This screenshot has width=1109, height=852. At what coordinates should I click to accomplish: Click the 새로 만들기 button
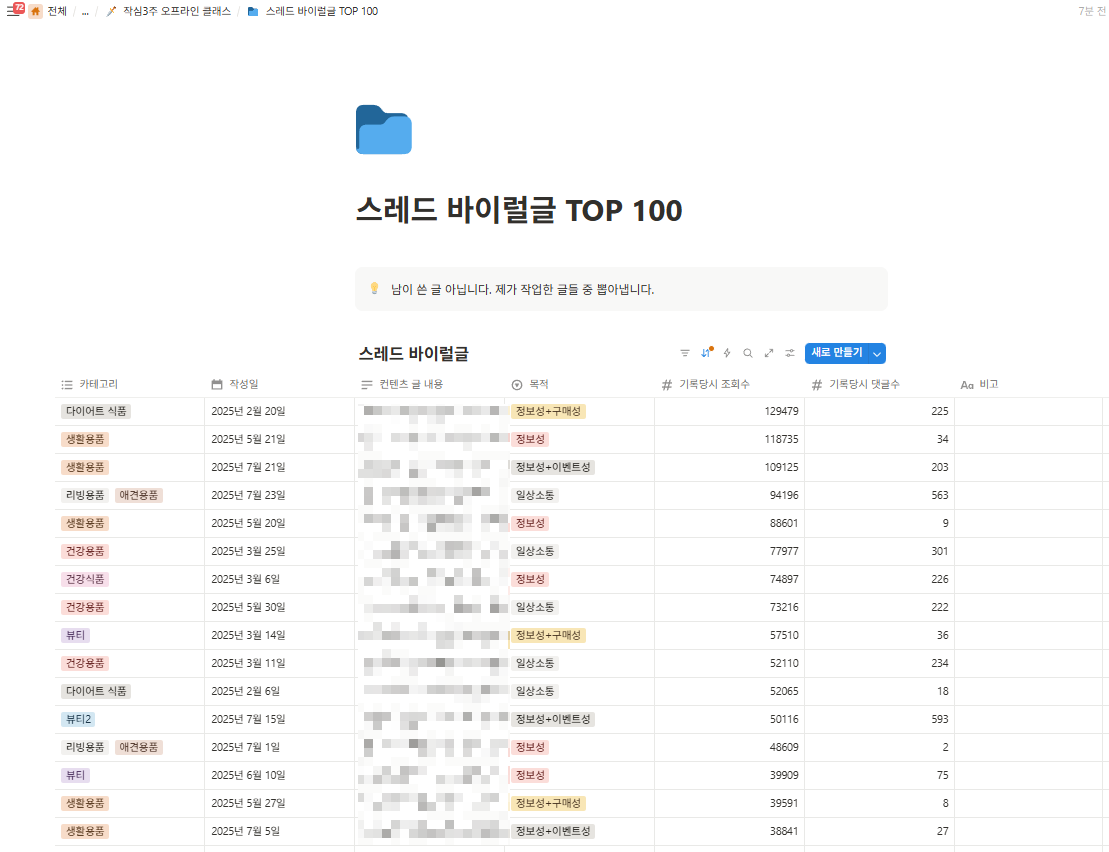point(836,353)
